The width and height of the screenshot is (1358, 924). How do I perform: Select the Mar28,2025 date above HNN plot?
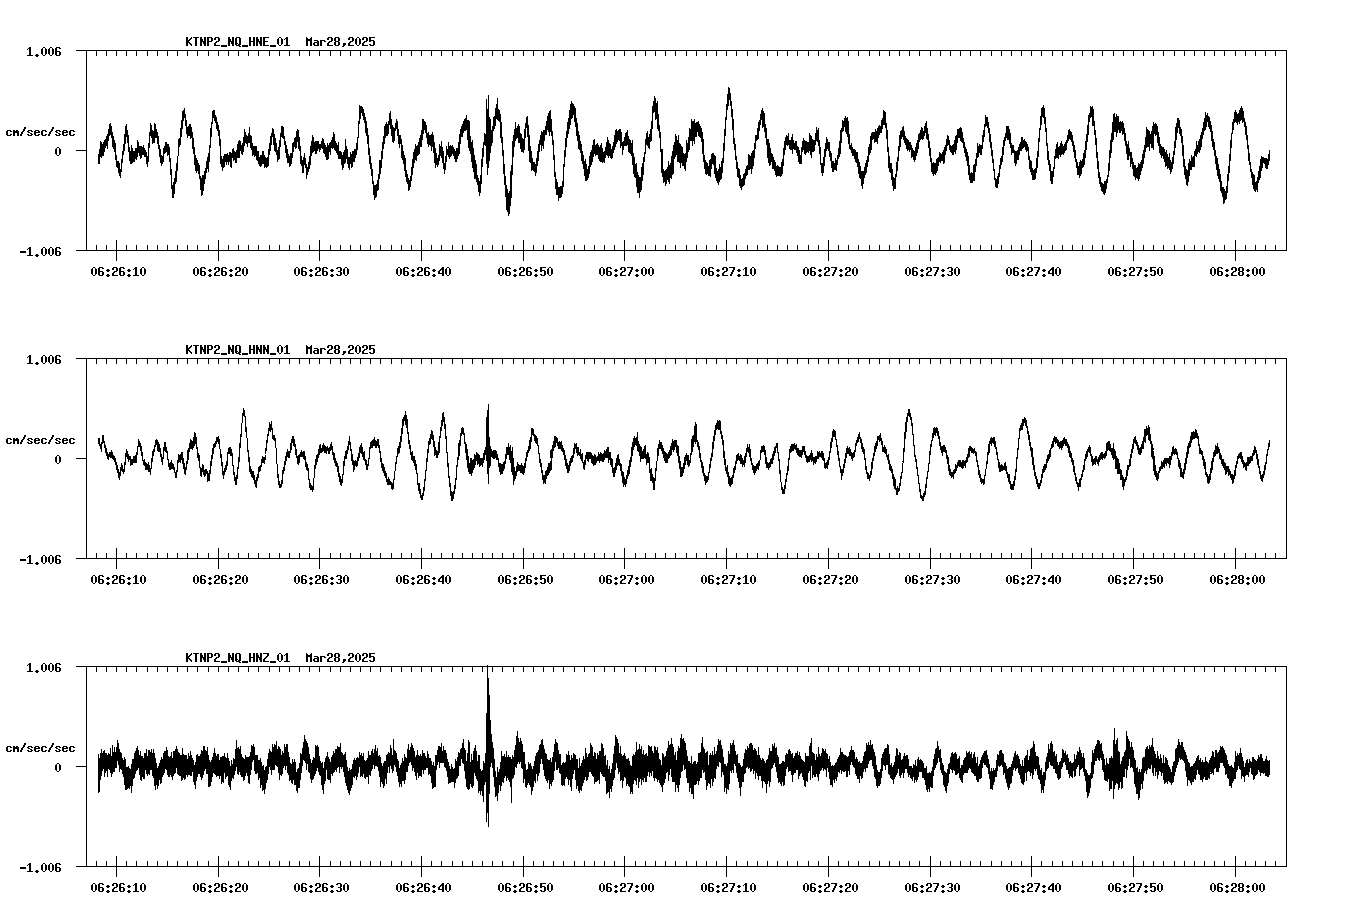click(340, 350)
